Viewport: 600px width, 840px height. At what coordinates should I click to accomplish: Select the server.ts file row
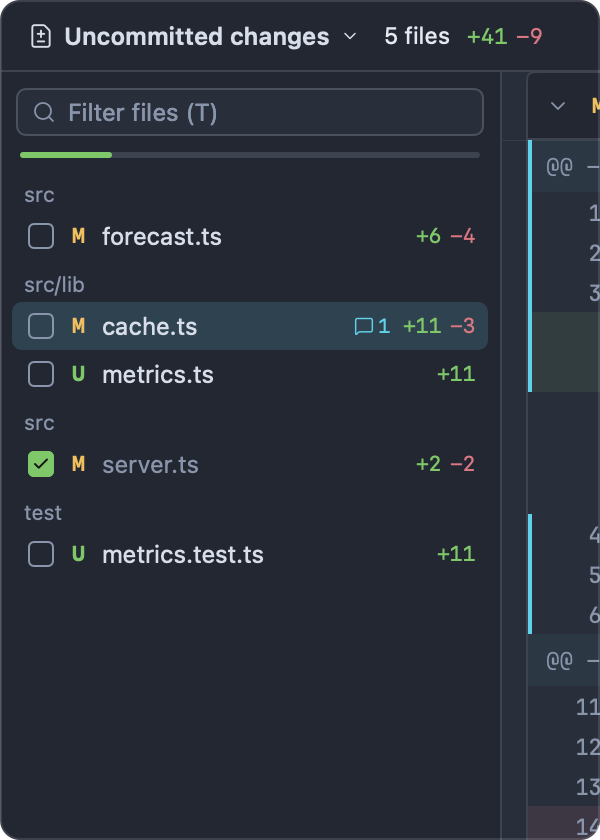click(250, 464)
